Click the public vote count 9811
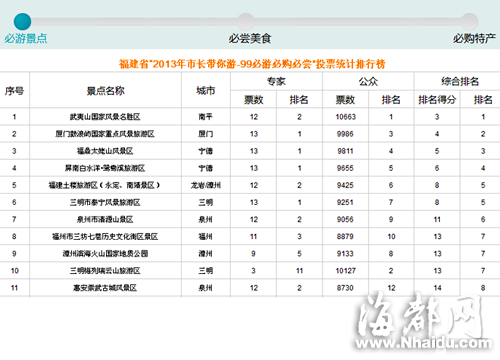Image resolution: width=500 pixels, height=360 pixels. click(345, 151)
